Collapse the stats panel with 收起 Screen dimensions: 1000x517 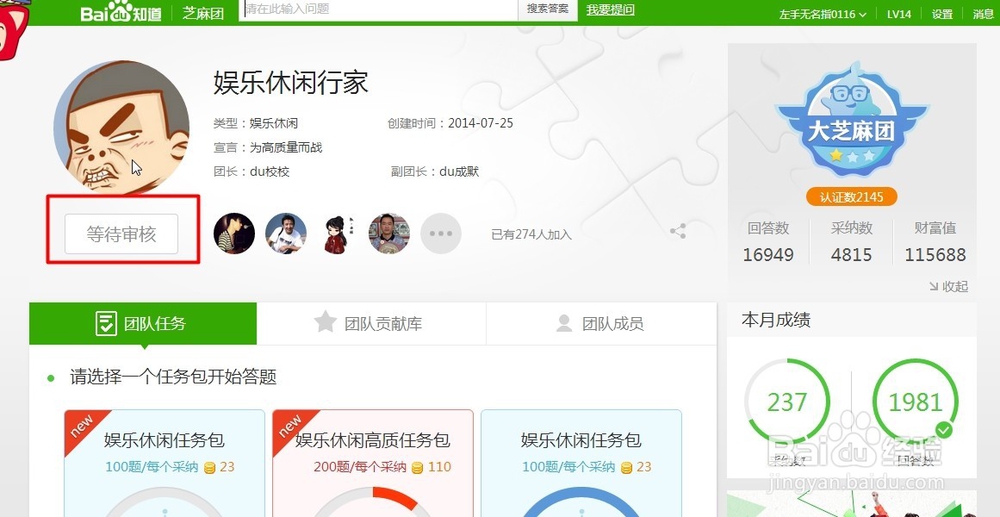pyautogui.click(x=948, y=287)
